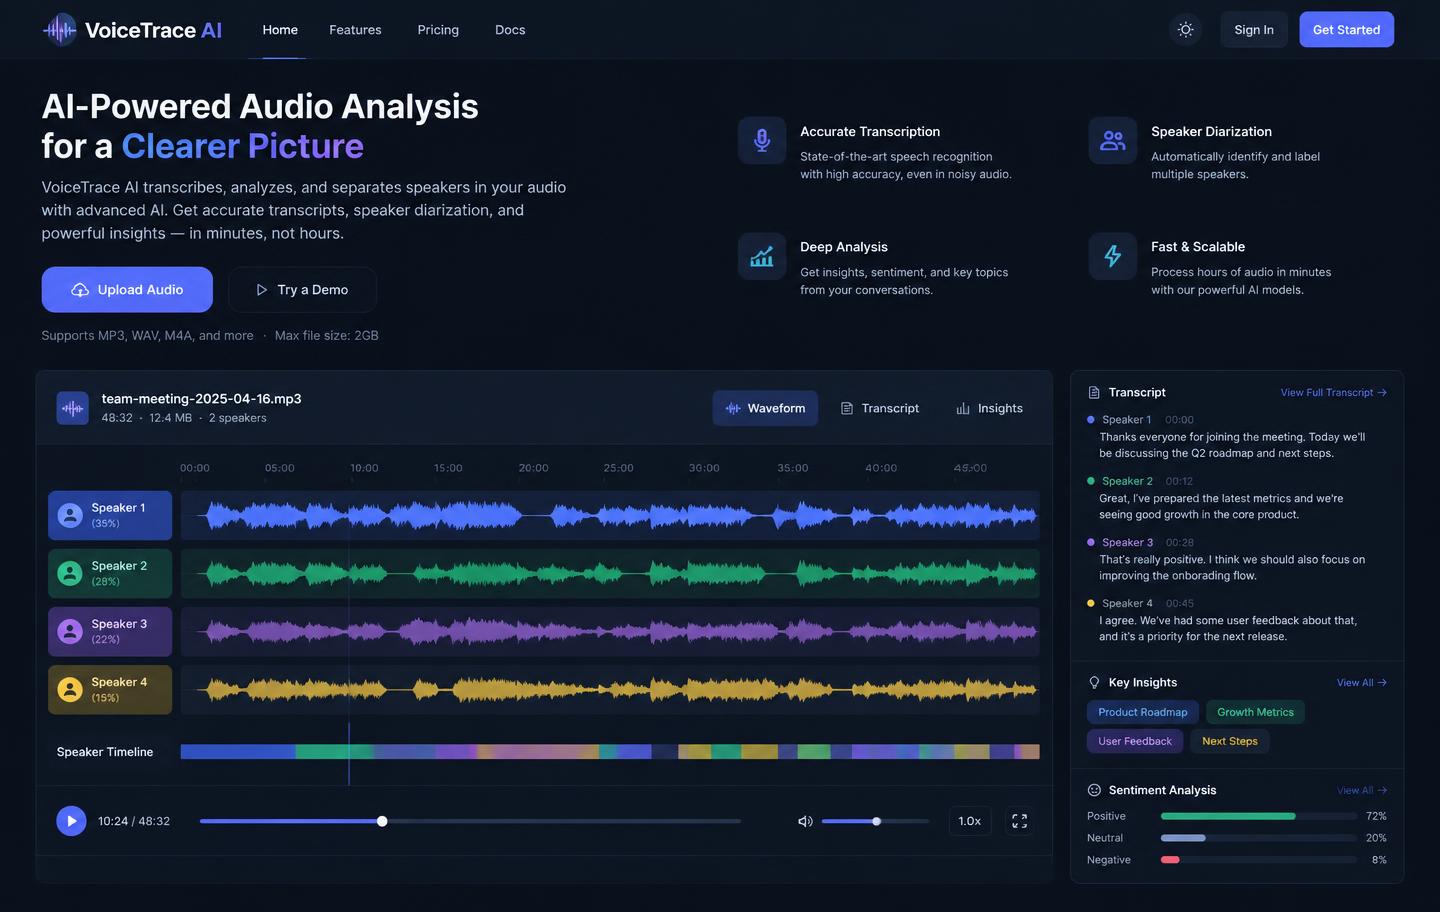Open the Home nav item
Image resolution: width=1440 pixels, height=912 pixels.
[x=280, y=30]
